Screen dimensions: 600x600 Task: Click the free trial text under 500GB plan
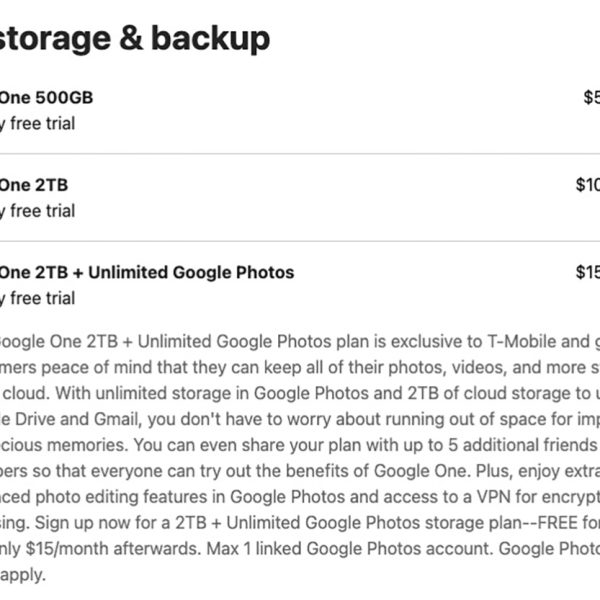40,124
